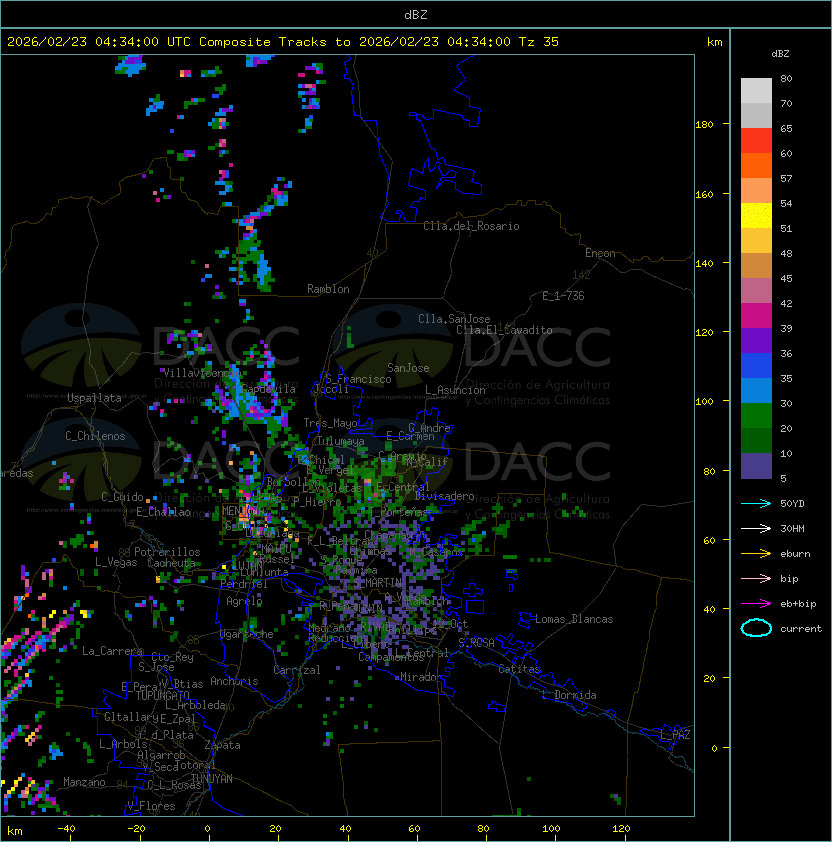The image size is (832, 842).
Task: Click the 'La_Carrera' place label
Action: click(112, 651)
